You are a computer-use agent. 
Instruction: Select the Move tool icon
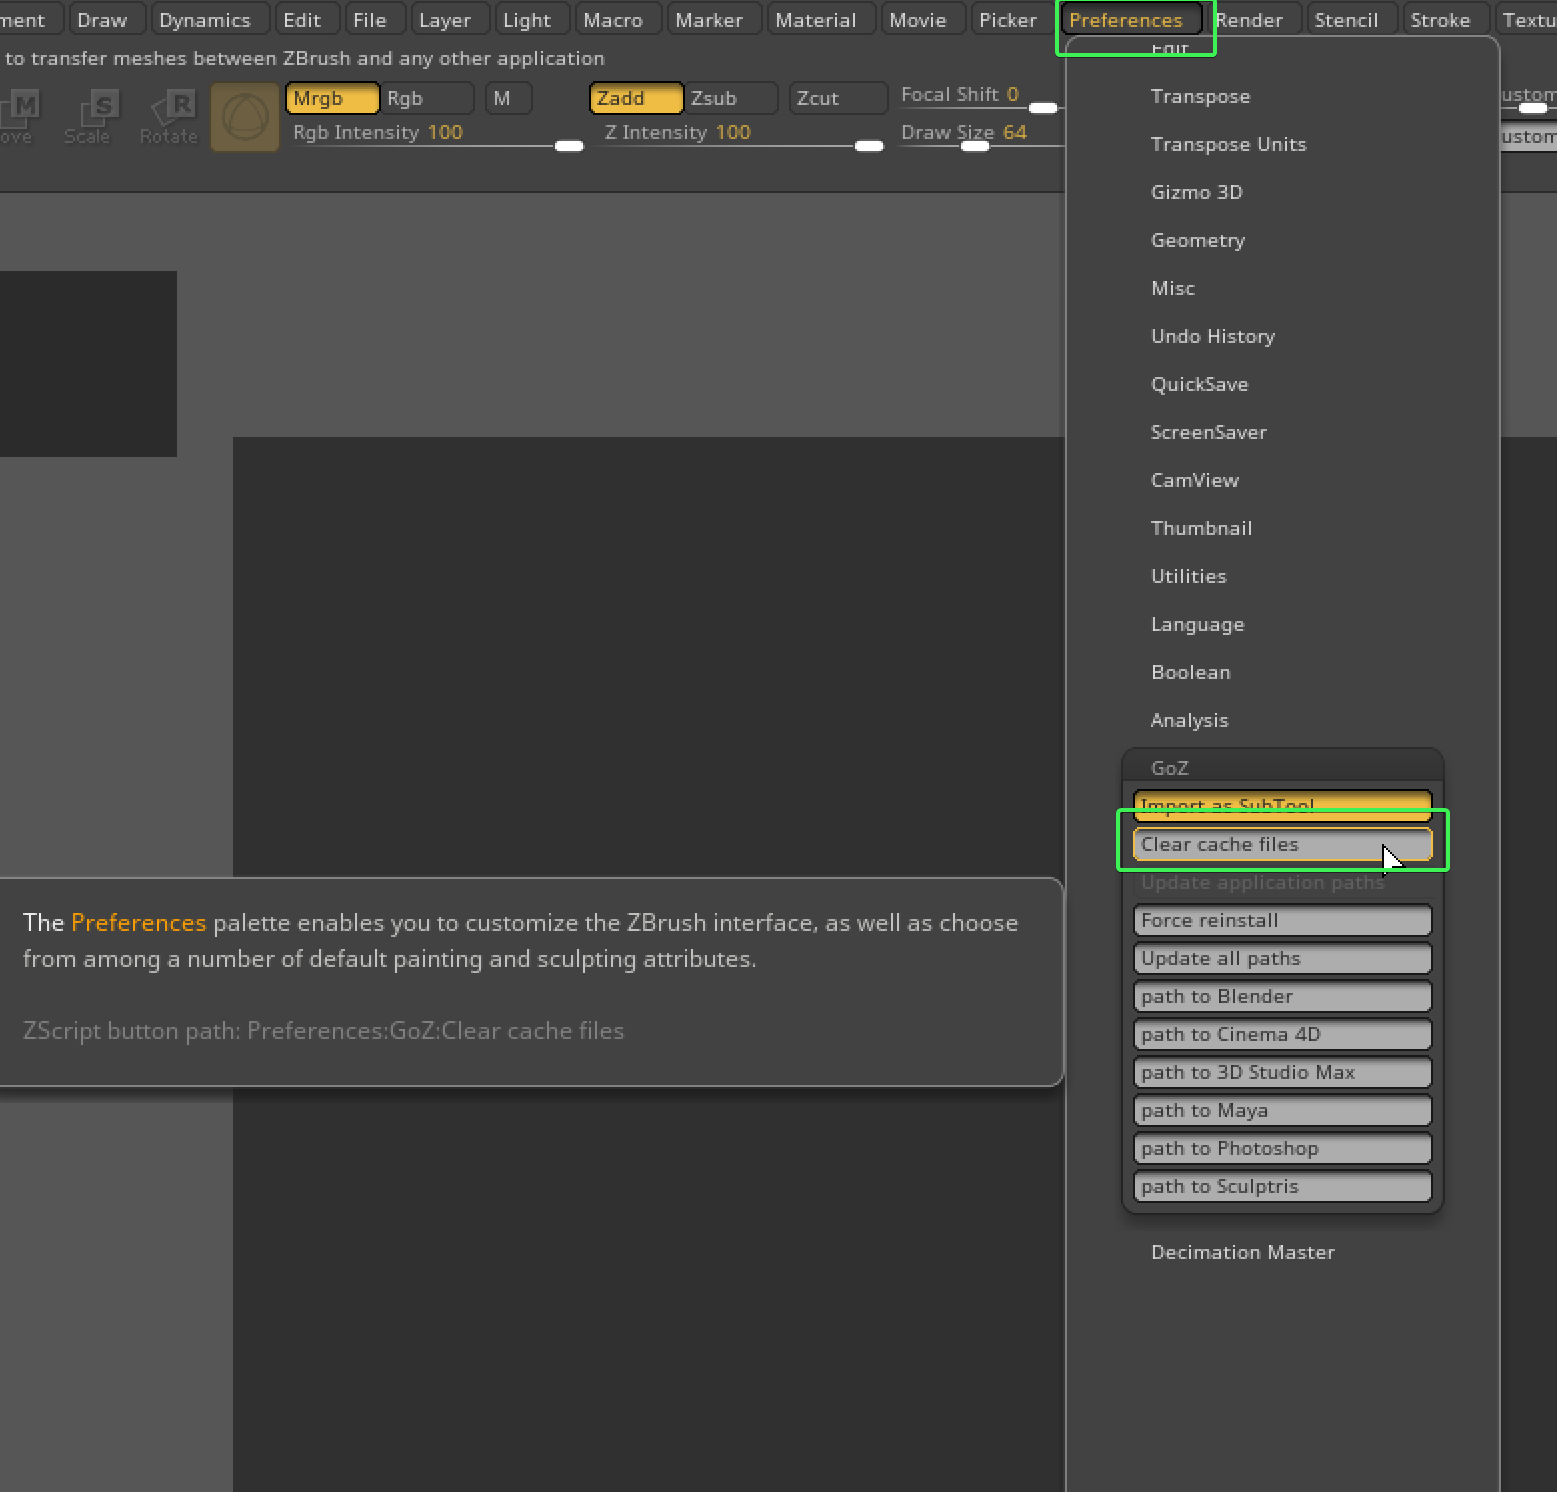18,115
